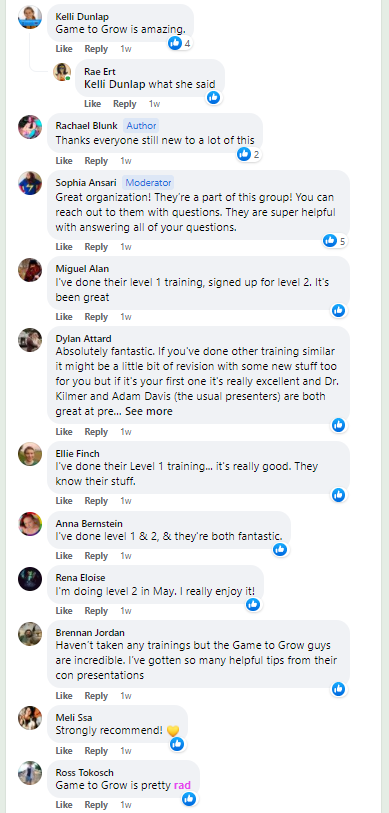Click the like reaction icon on Kelli Dunlap's comment

pyautogui.click(x=175, y=43)
